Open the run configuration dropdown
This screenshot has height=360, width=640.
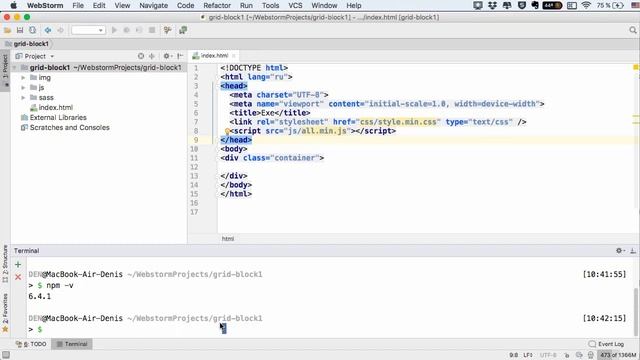point(88,30)
